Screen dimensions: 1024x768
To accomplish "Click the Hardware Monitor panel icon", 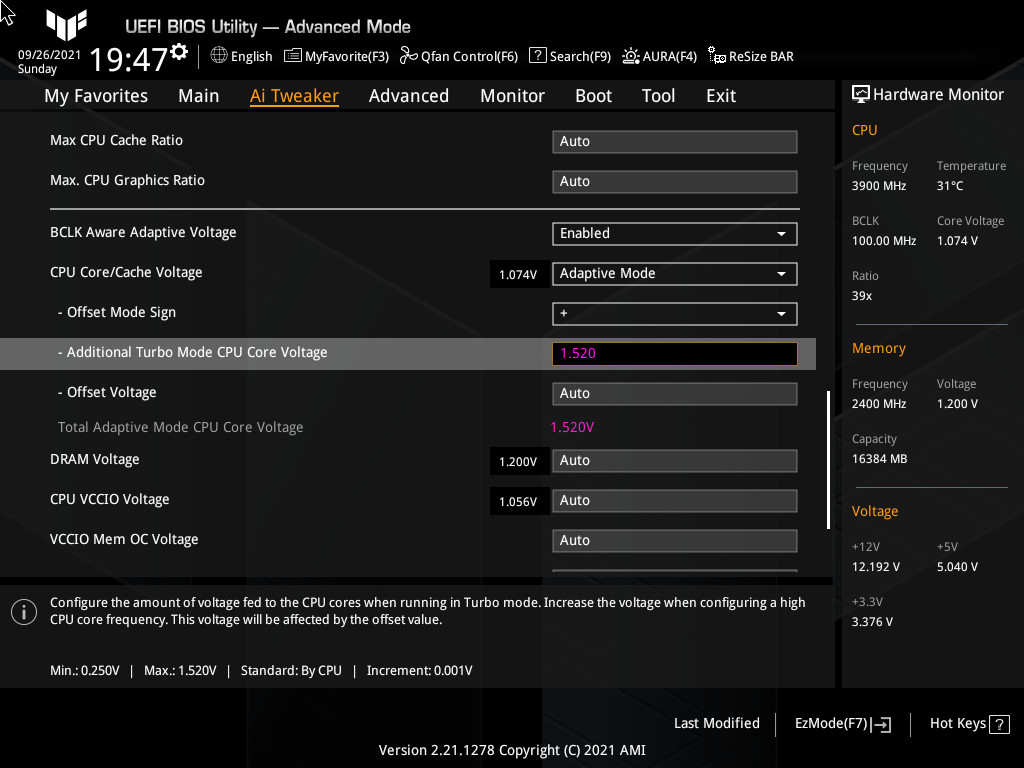I will point(861,93).
